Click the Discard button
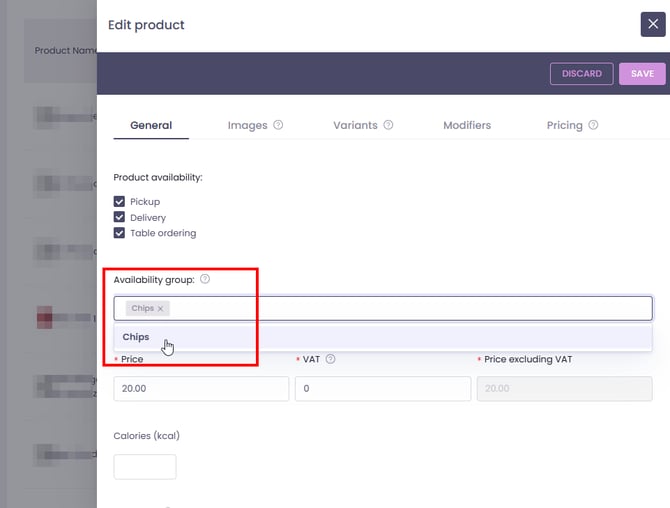This screenshot has height=508, width=670. [581, 74]
